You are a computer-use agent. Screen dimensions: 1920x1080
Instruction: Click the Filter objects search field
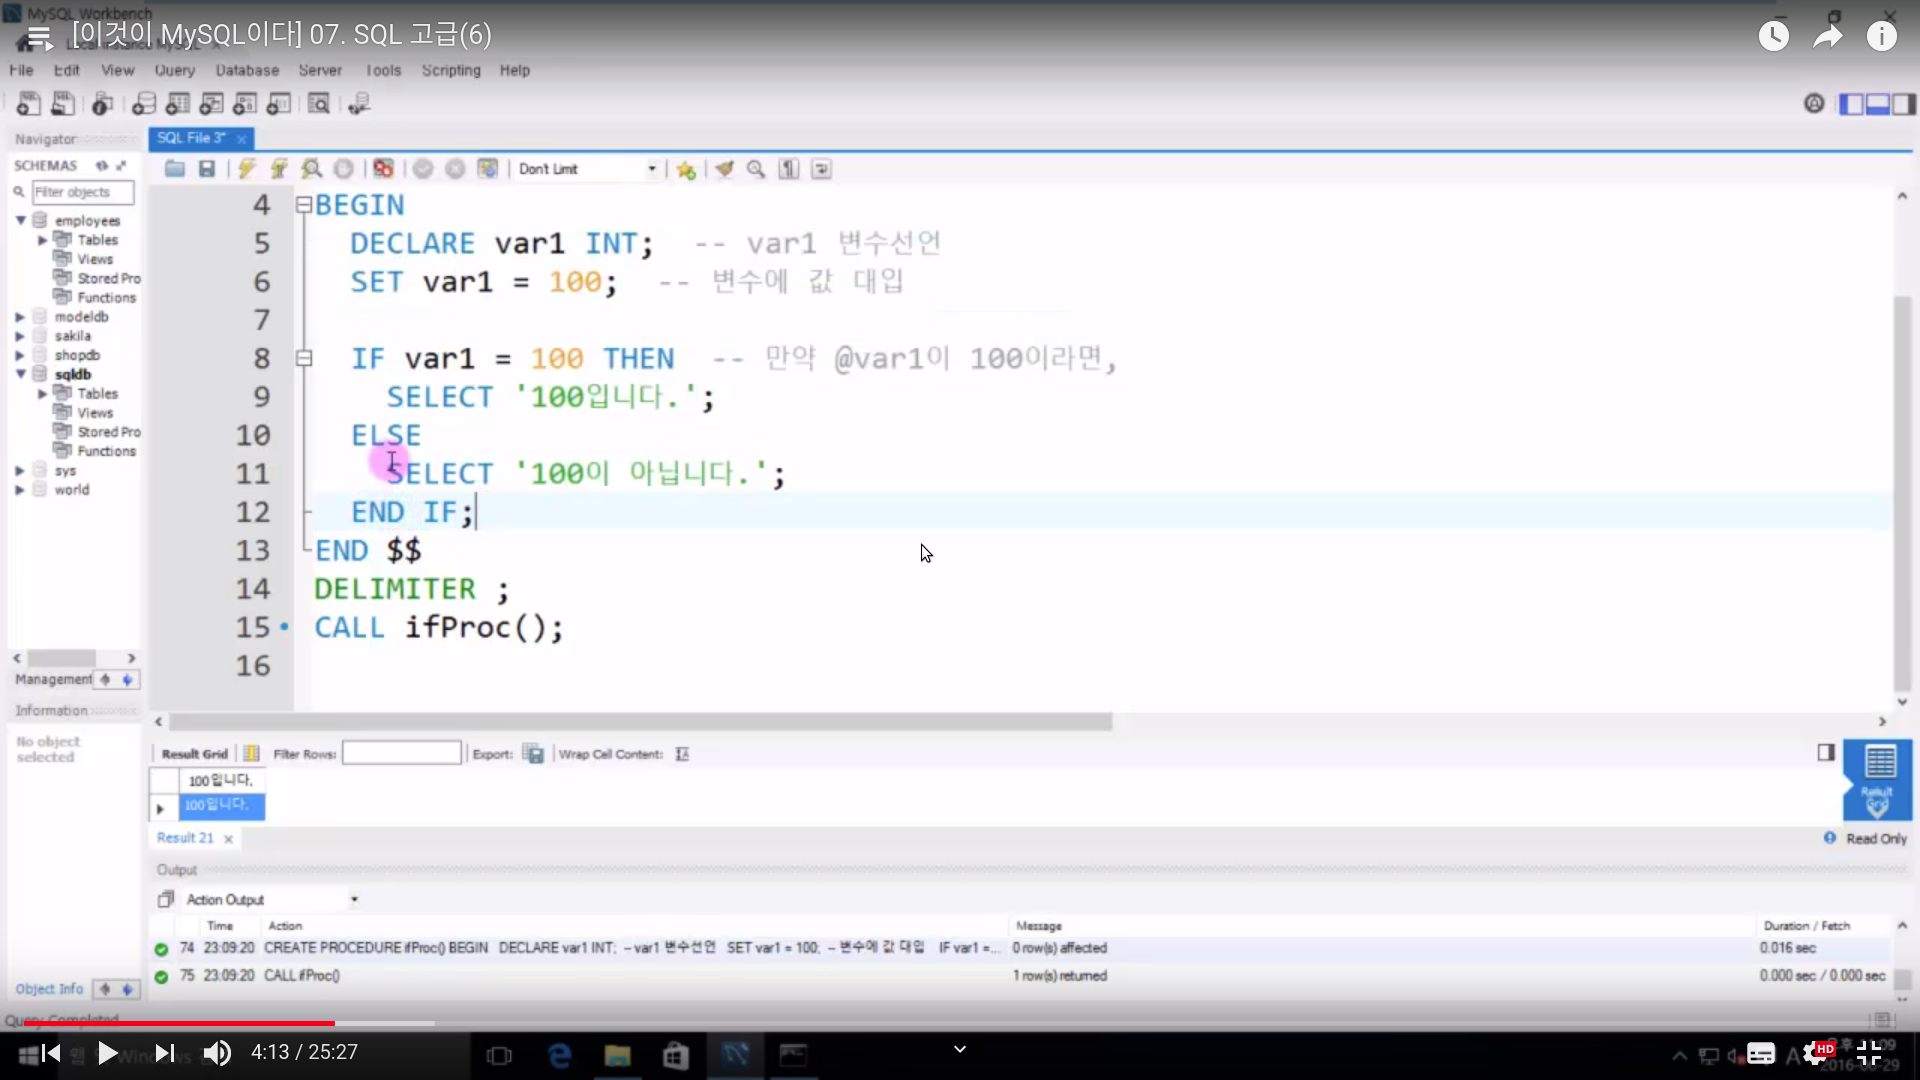point(83,192)
